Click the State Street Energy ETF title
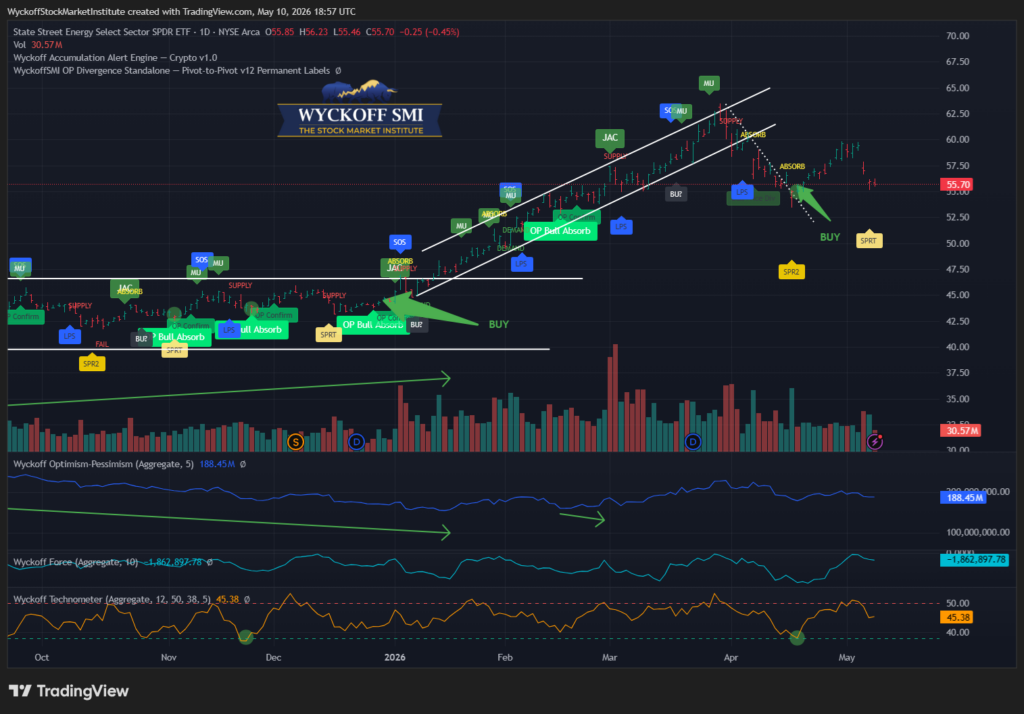 click(x=136, y=32)
